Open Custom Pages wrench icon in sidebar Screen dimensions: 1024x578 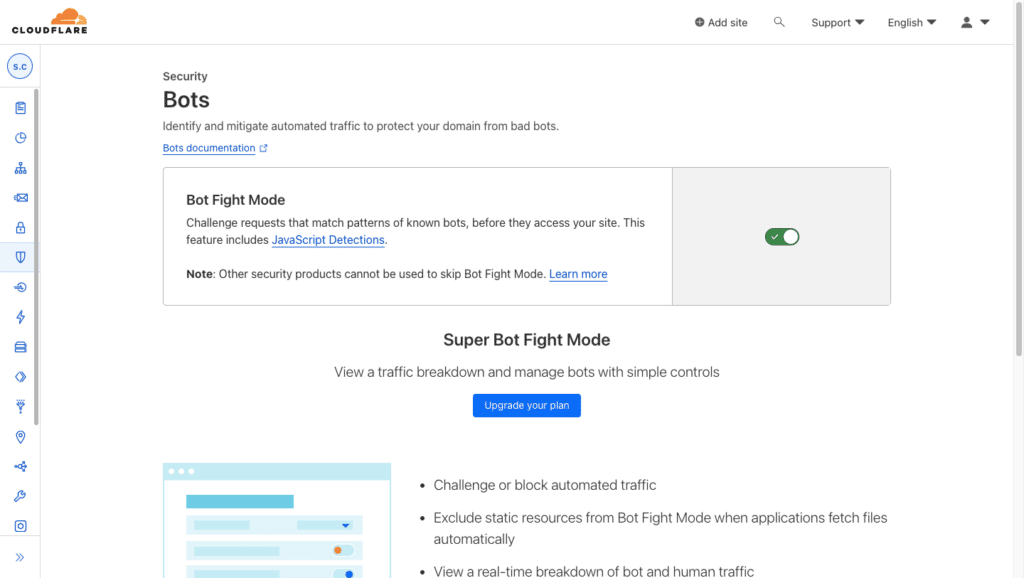click(x=20, y=496)
